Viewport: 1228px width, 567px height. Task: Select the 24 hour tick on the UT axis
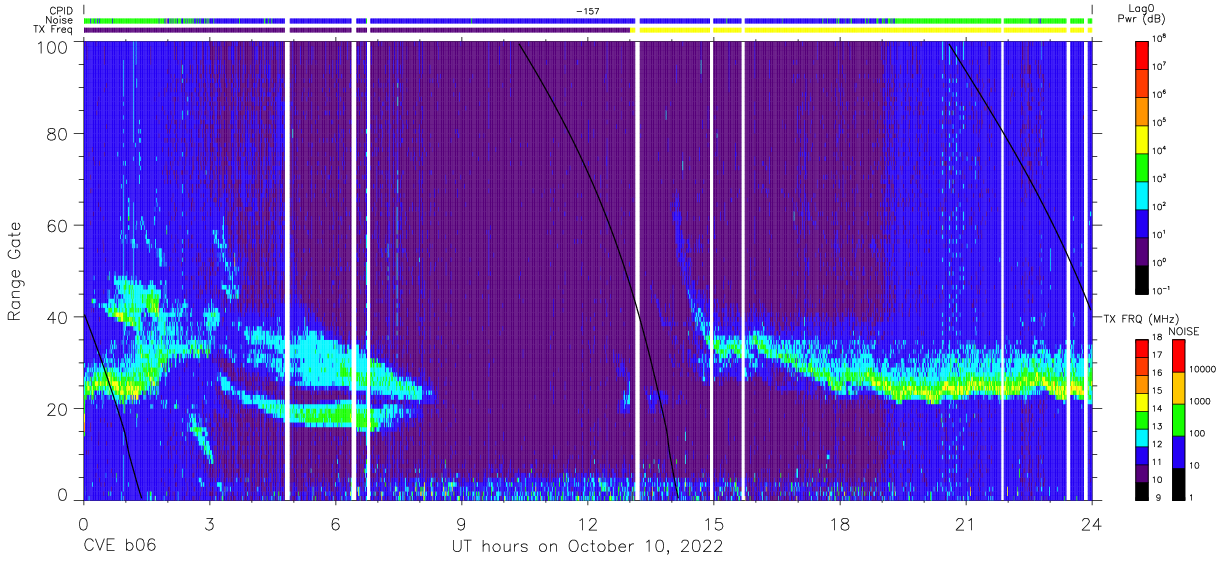pos(1092,523)
